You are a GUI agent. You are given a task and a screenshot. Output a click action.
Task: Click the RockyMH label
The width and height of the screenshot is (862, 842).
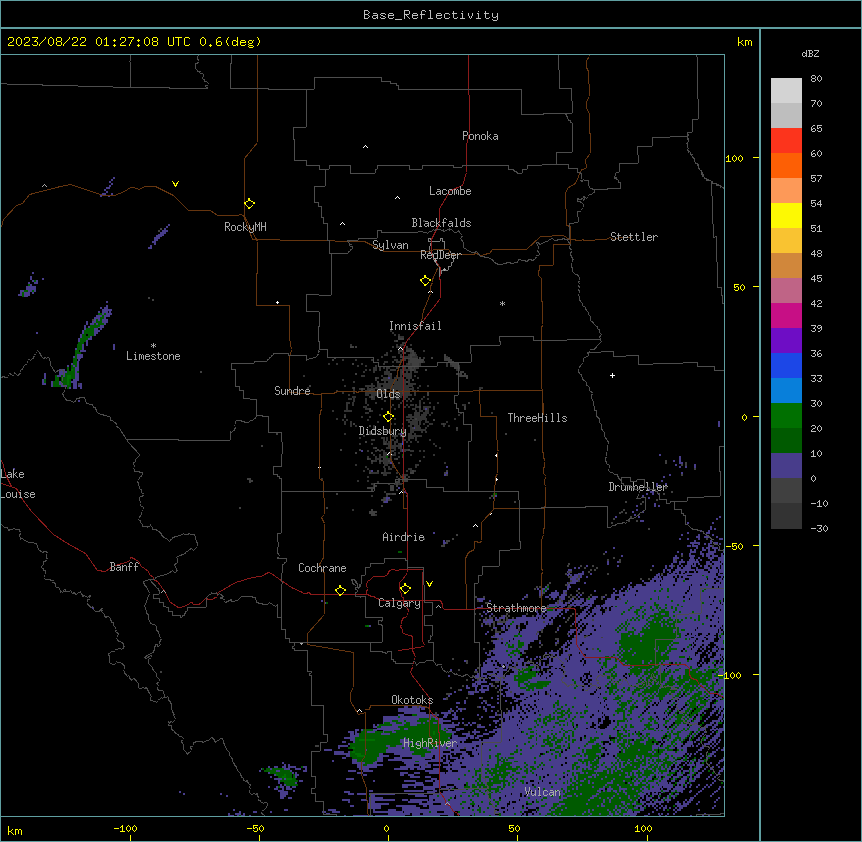click(x=245, y=227)
